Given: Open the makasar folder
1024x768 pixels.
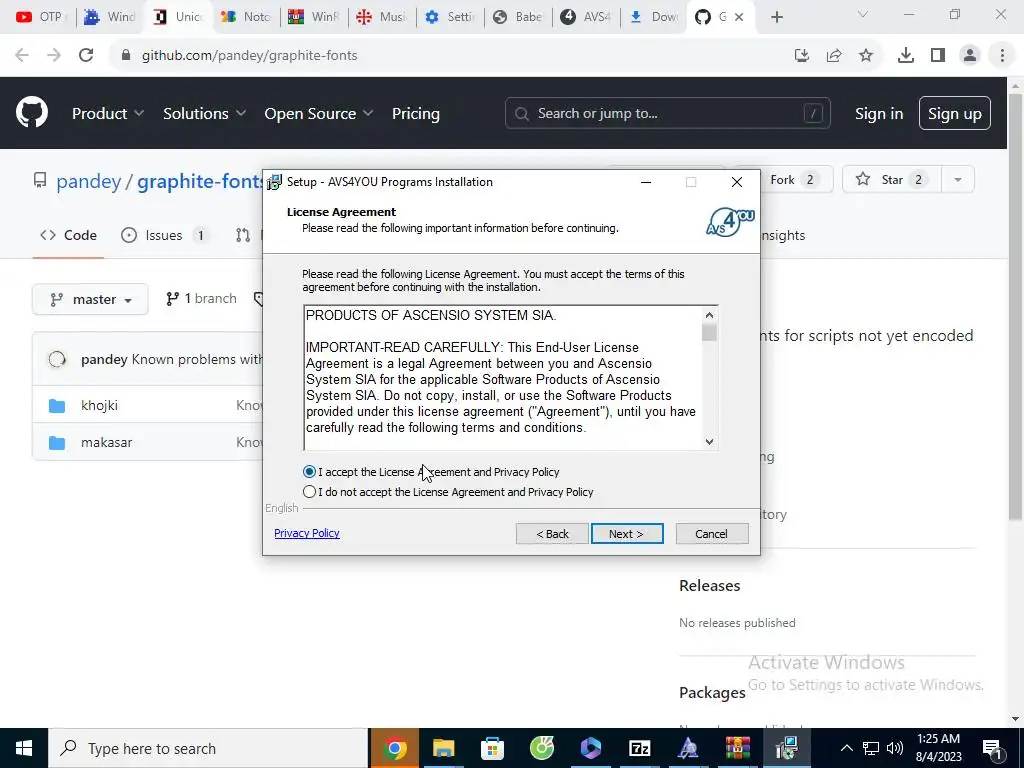Looking at the screenshot, I should [106, 442].
